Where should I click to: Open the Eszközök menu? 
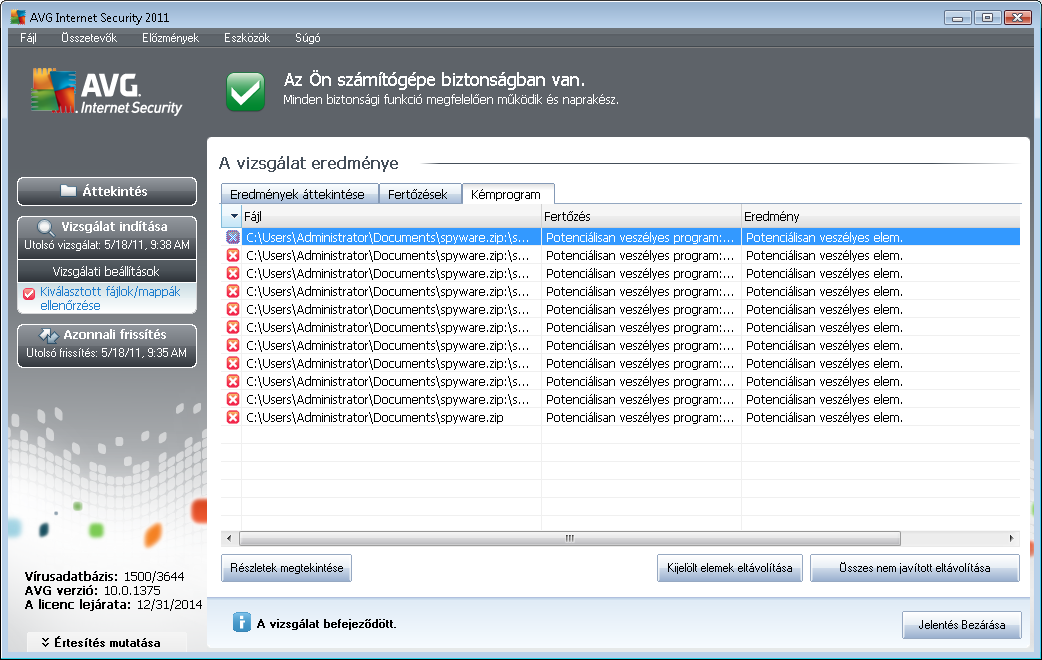tap(247, 38)
